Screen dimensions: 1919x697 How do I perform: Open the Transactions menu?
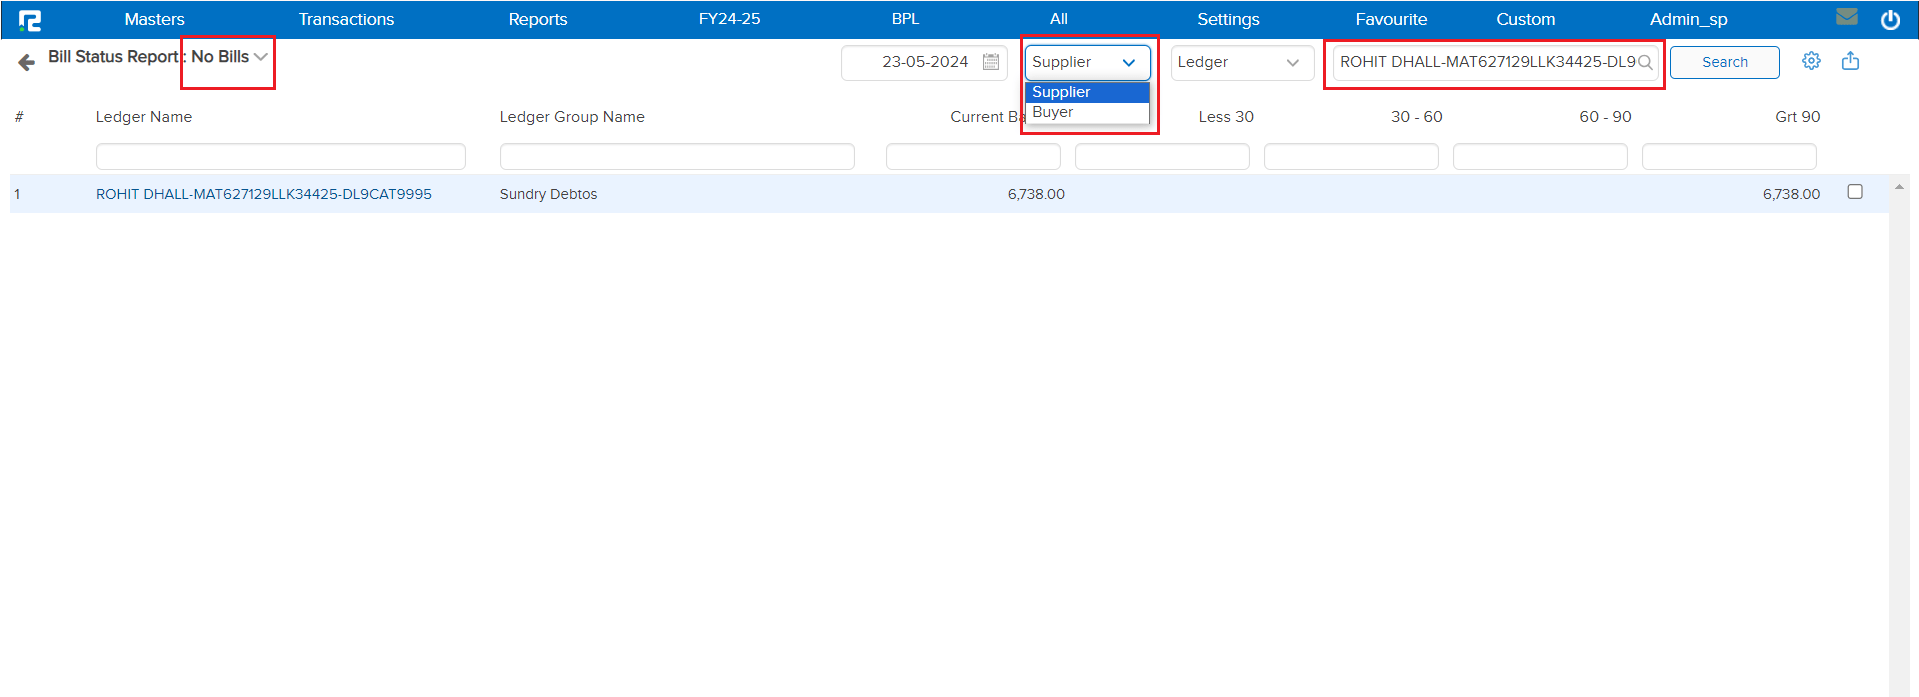(346, 19)
